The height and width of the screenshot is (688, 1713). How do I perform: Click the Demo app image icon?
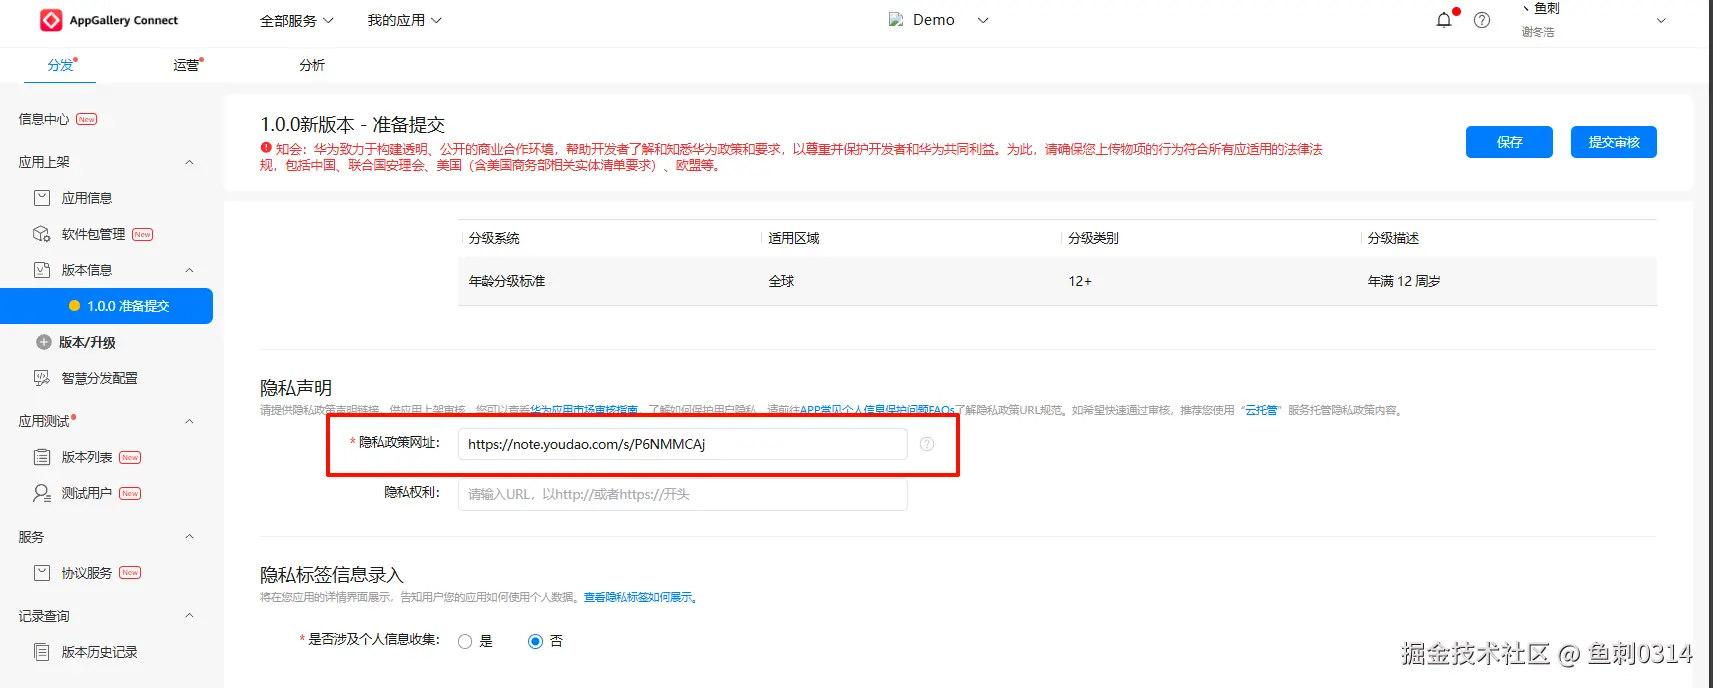click(x=896, y=20)
